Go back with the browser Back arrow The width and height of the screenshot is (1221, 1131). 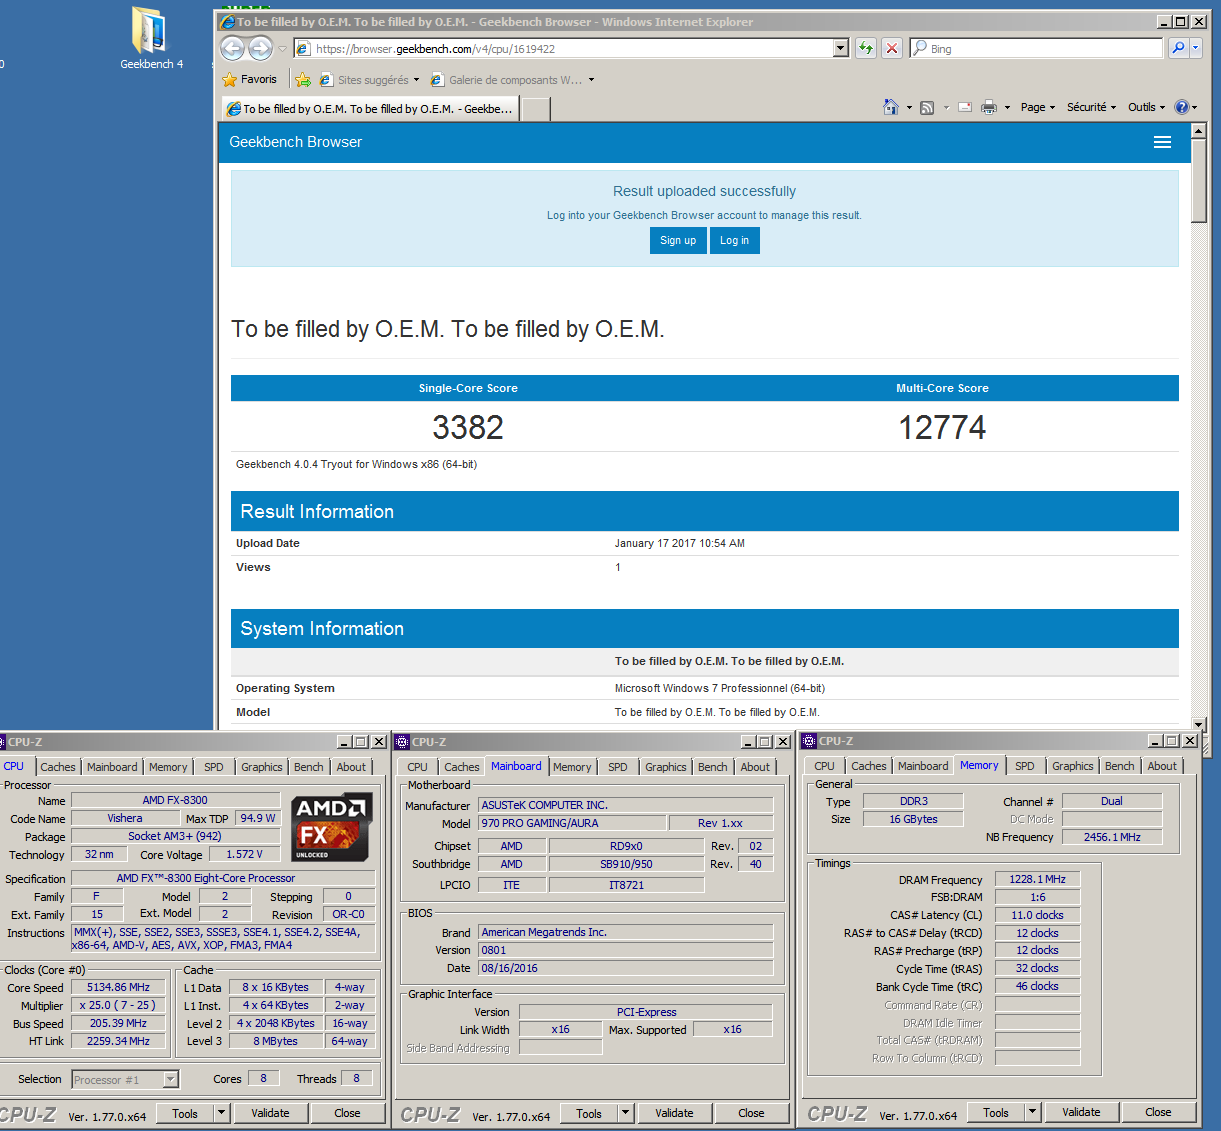(x=232, y=48)
